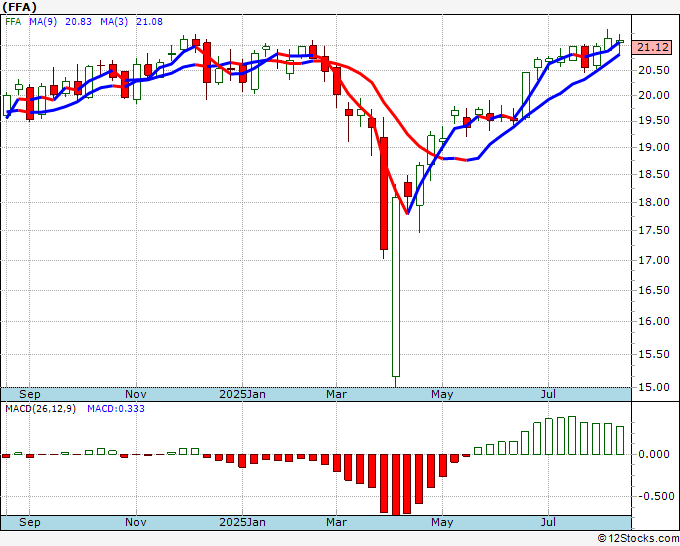Click the 21.08 moving average value
The image size is (680, 546).
point(149,22)
